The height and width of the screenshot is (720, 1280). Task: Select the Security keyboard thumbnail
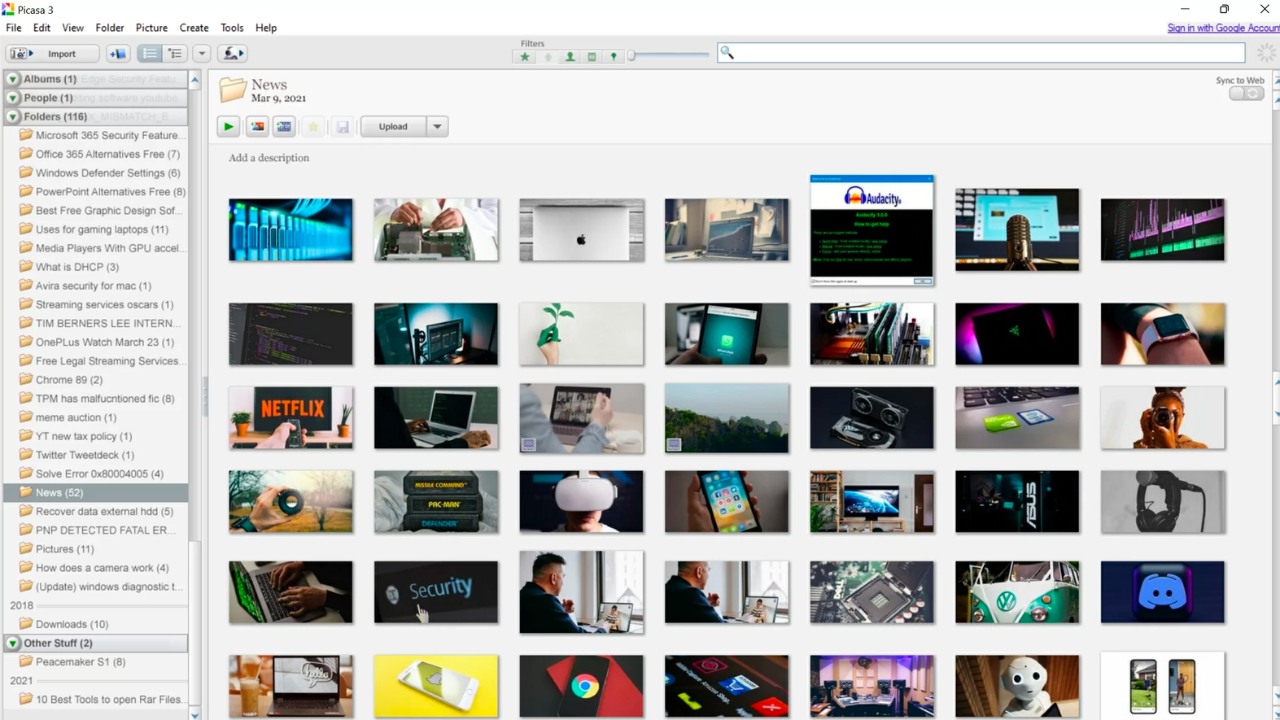pyautogui.click(x=436, y=592)
